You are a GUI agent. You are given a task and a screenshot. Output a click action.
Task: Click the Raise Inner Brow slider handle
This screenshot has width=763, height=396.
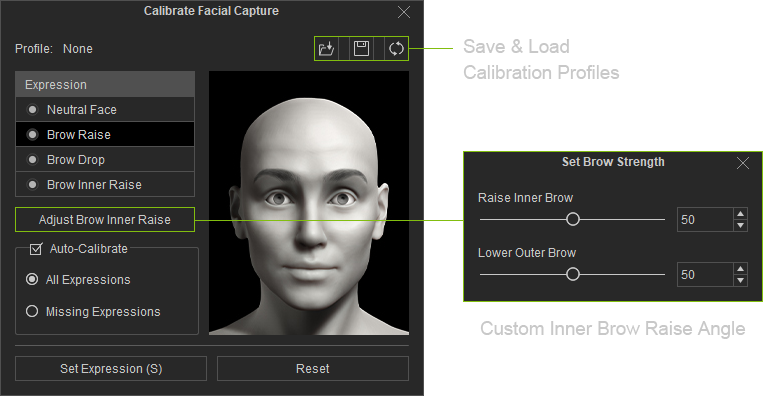tap(573, 219)
